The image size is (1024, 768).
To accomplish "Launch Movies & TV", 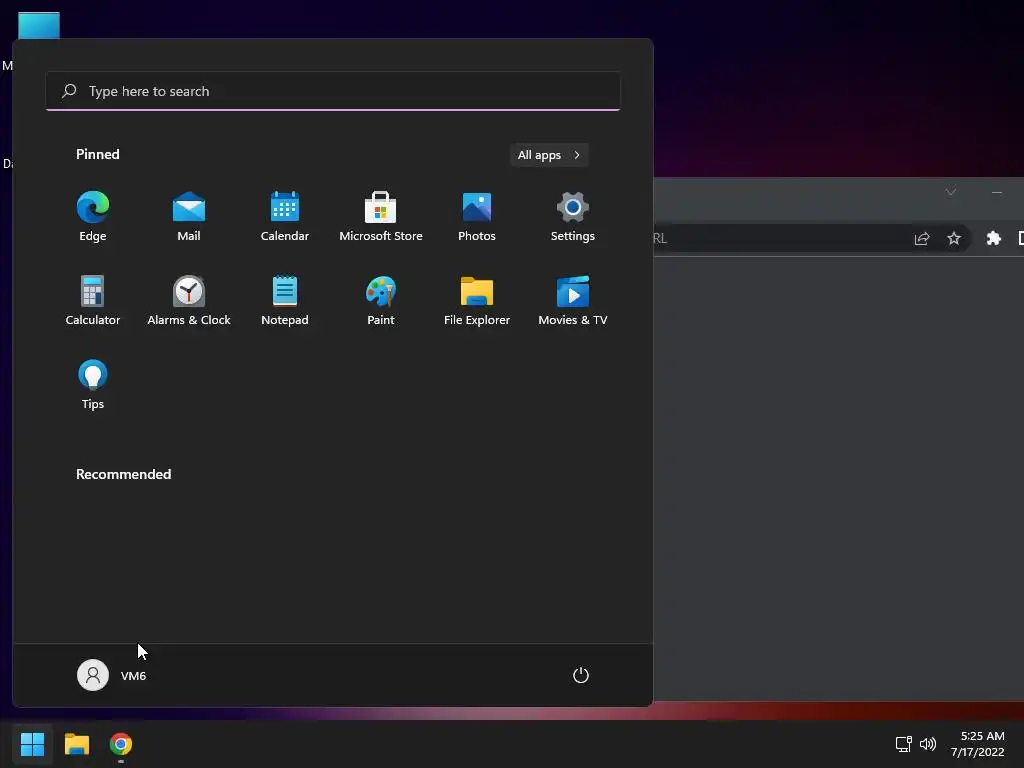I will 573,301.
